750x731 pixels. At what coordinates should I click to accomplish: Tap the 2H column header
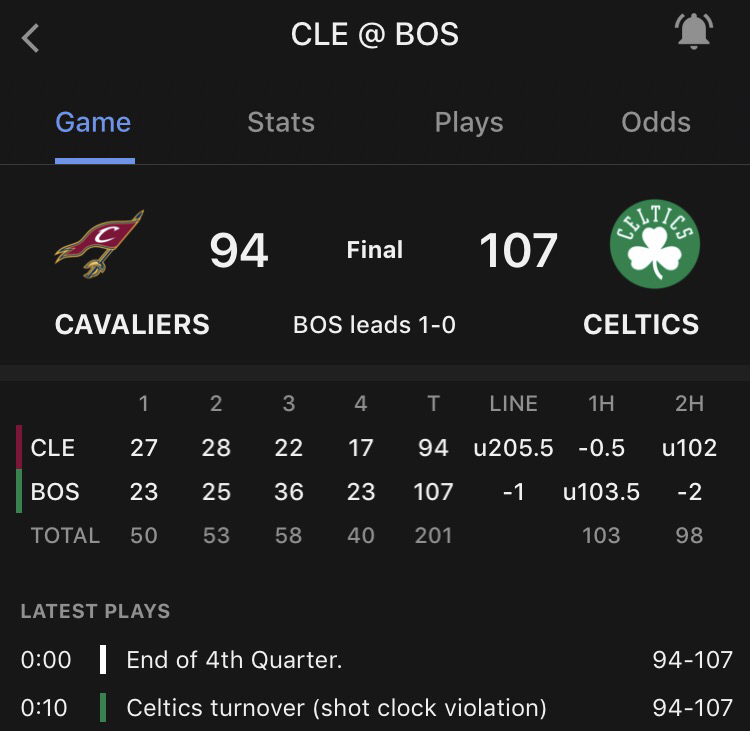click(x=689, y=404)
